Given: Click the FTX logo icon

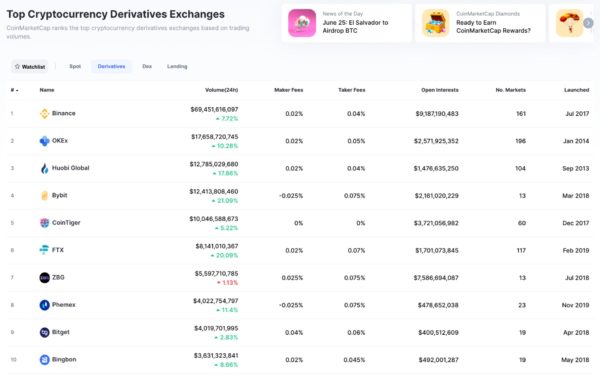Looking at the screenshot, I should (x=44, y=250).
